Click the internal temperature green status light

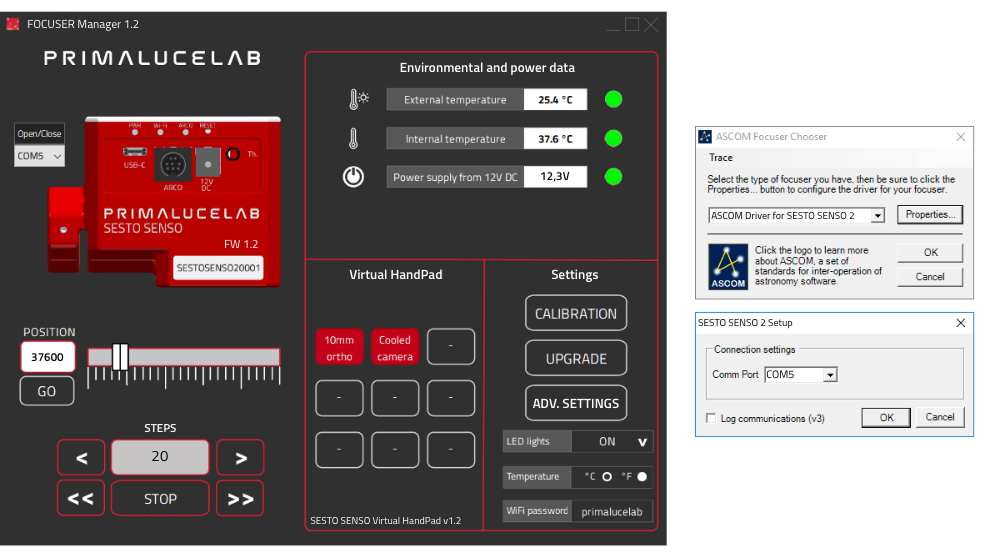[x=614, y=138]
